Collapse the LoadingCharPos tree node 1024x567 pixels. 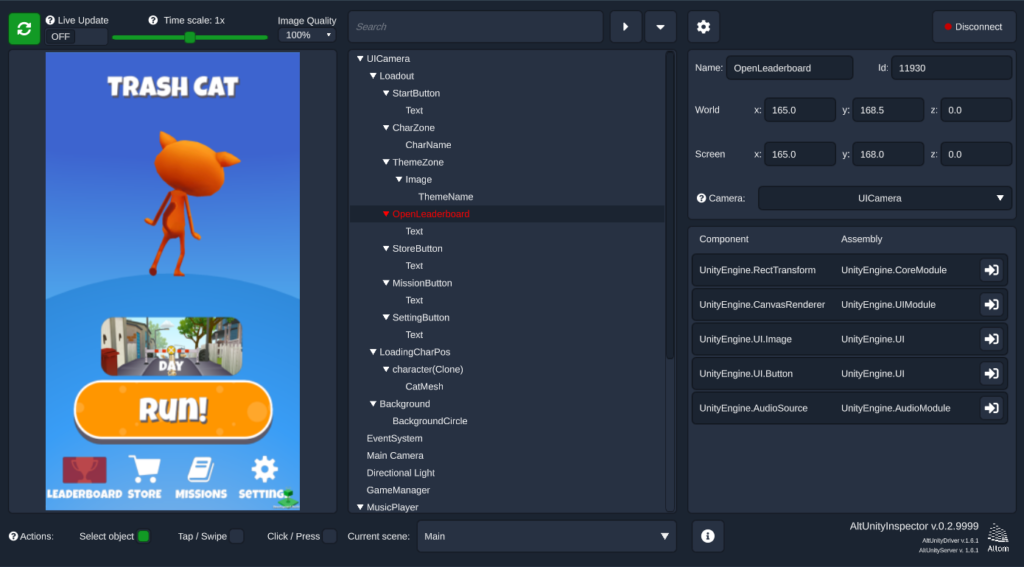click(x=373, y=352)
